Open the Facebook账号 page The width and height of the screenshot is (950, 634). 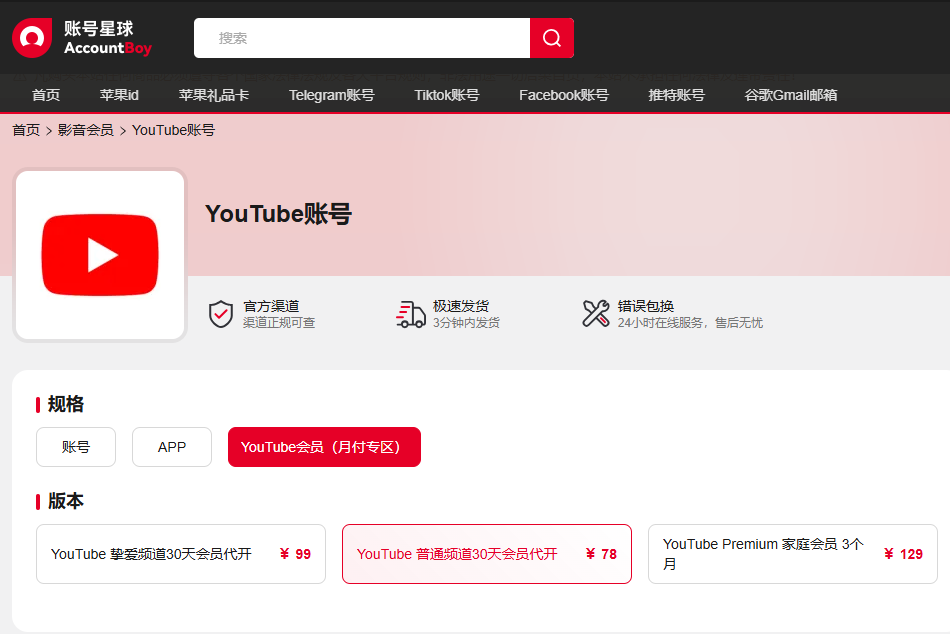(564, 95)
